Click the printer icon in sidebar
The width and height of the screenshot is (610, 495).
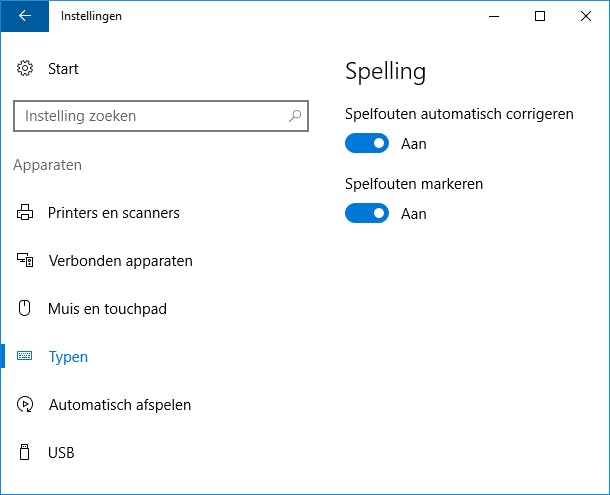25,213
